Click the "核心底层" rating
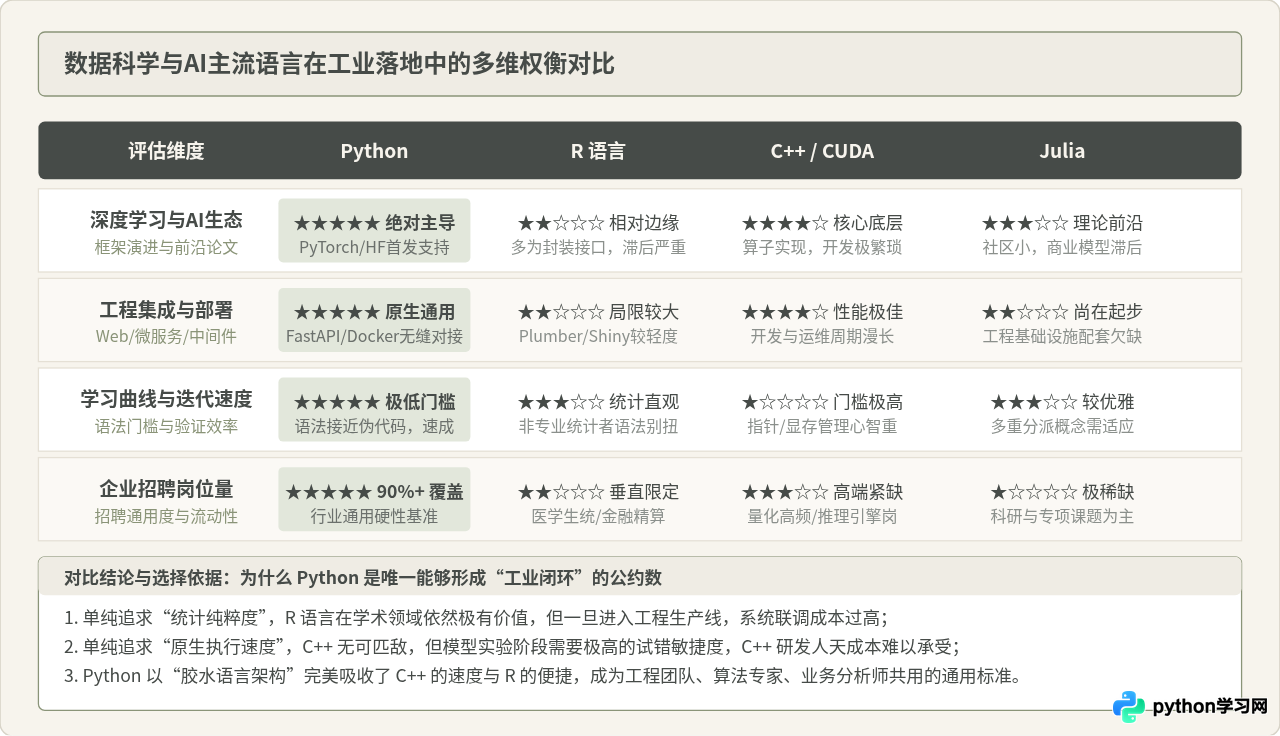This screenshot has height=736, width=1280. 822,223
